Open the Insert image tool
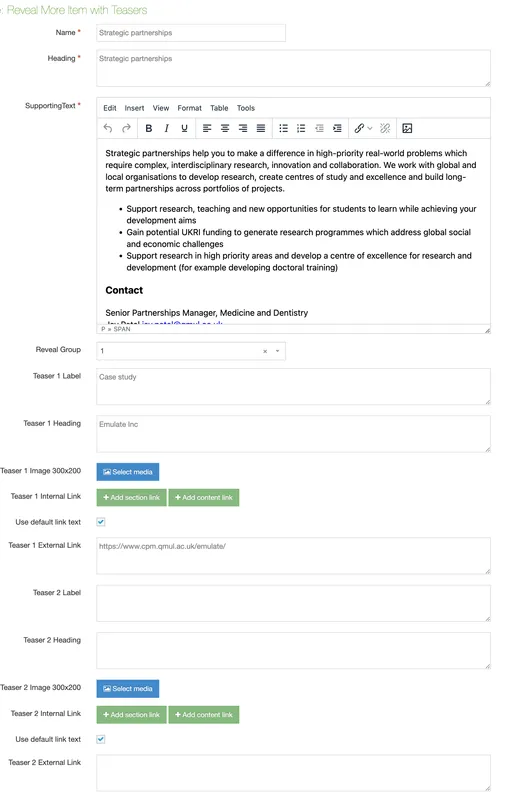The height and width of the screenshot is (800, 506). pos(407,128)
